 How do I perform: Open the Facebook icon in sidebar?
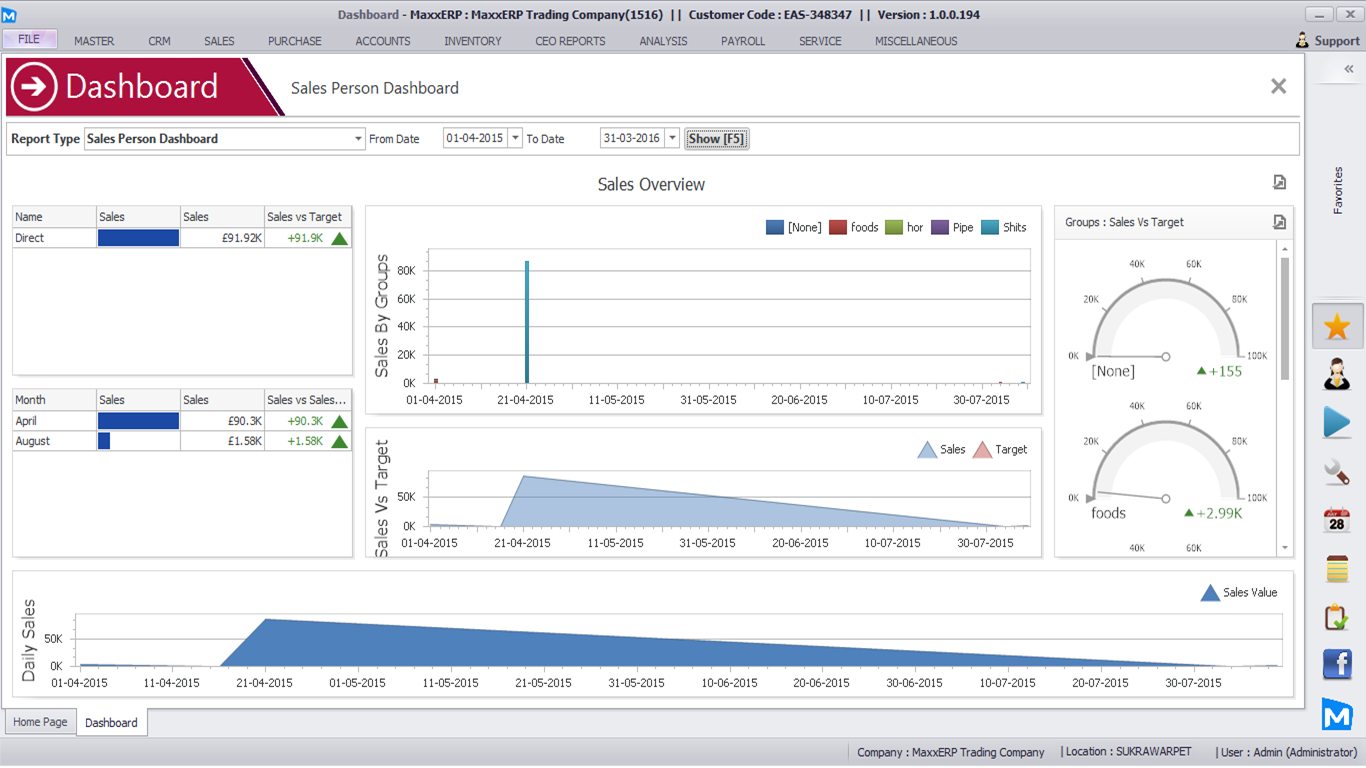1337,664
